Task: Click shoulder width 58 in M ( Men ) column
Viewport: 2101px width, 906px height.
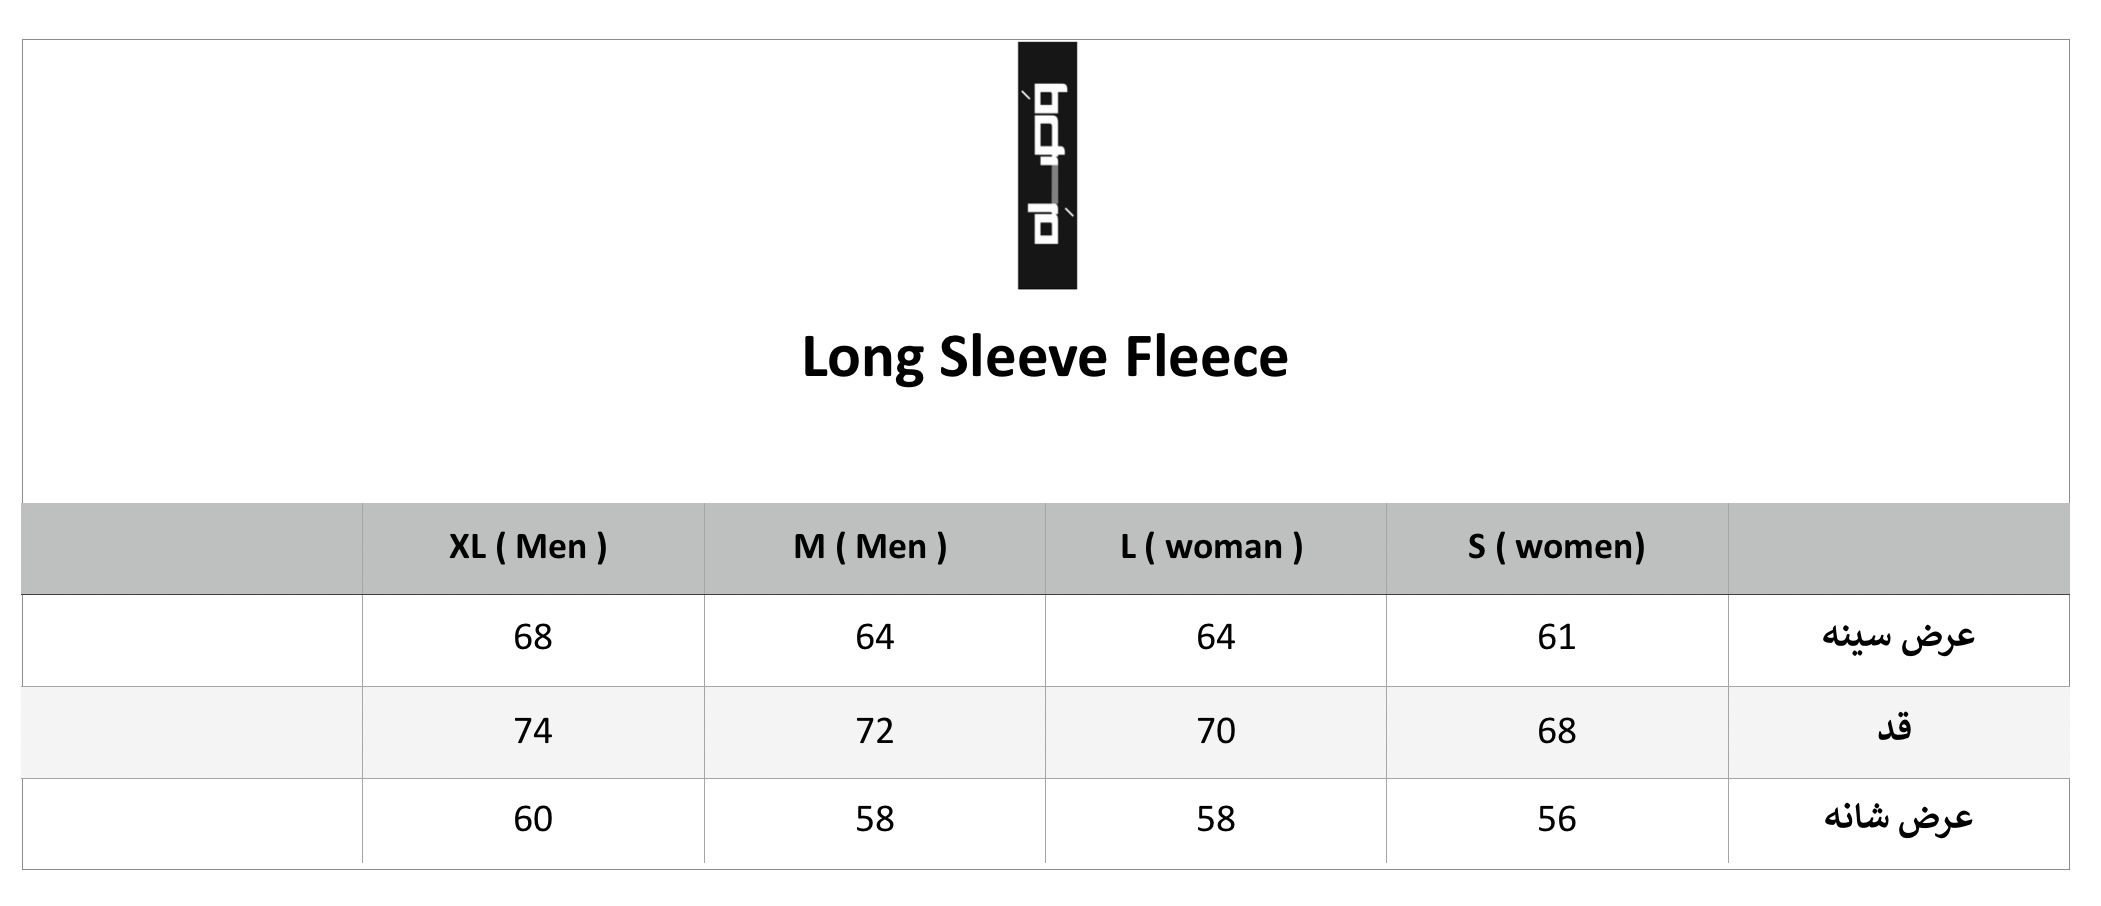Action: click(x=874, y=819)
